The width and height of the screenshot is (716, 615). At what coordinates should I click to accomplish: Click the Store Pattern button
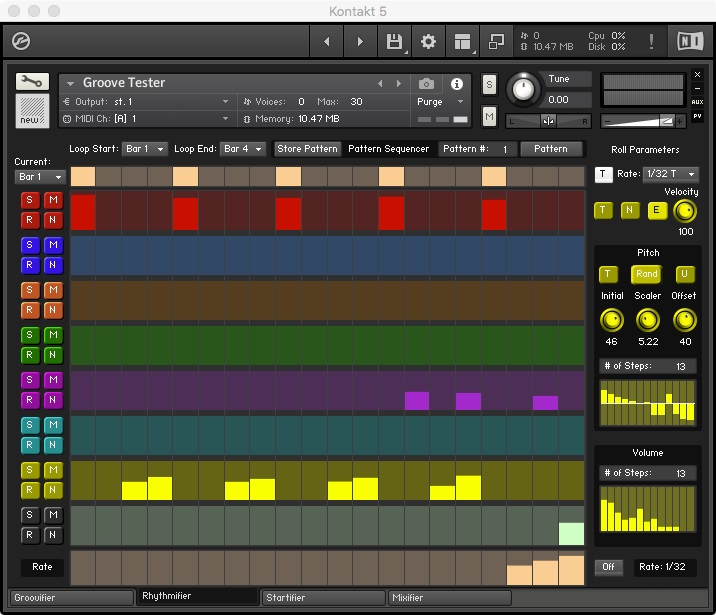pos(308,149)
